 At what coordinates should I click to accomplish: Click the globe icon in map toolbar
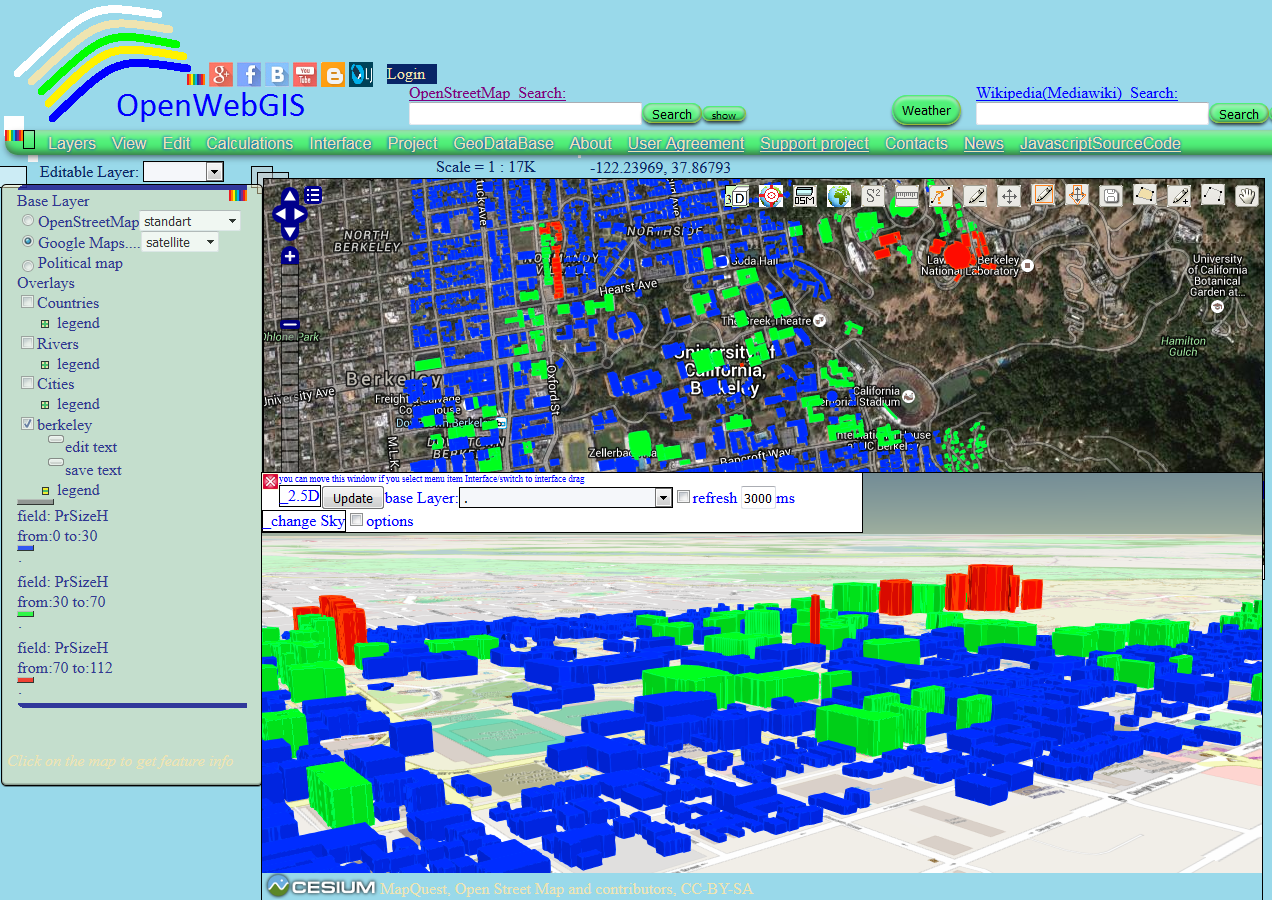838,196
